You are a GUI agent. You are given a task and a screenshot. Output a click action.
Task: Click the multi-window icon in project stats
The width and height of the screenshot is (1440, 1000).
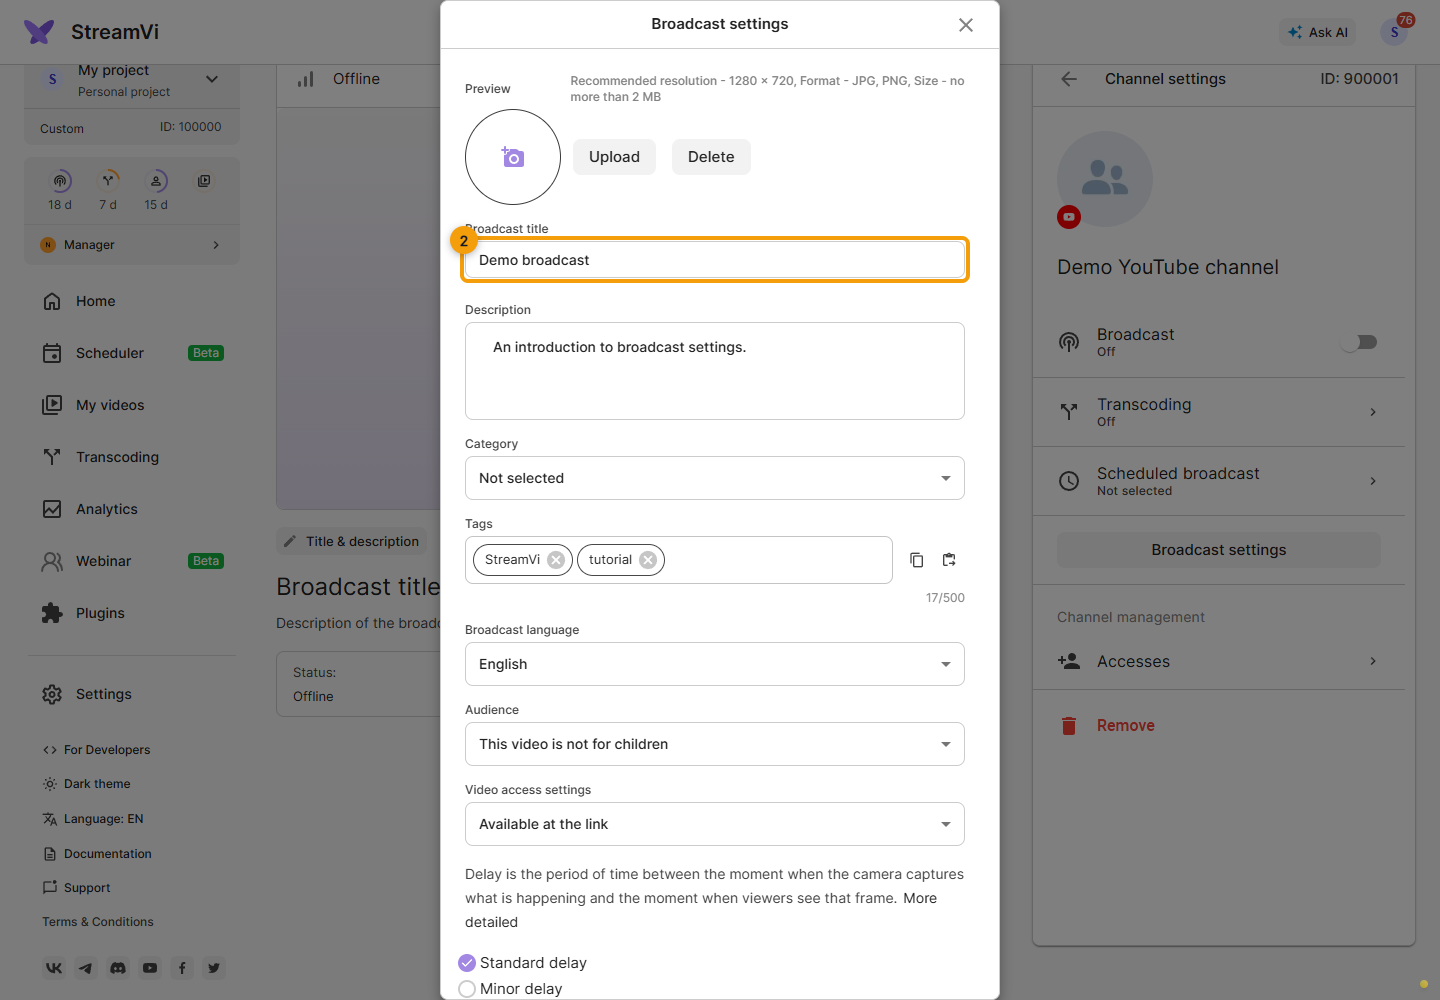tap(204, 181)
